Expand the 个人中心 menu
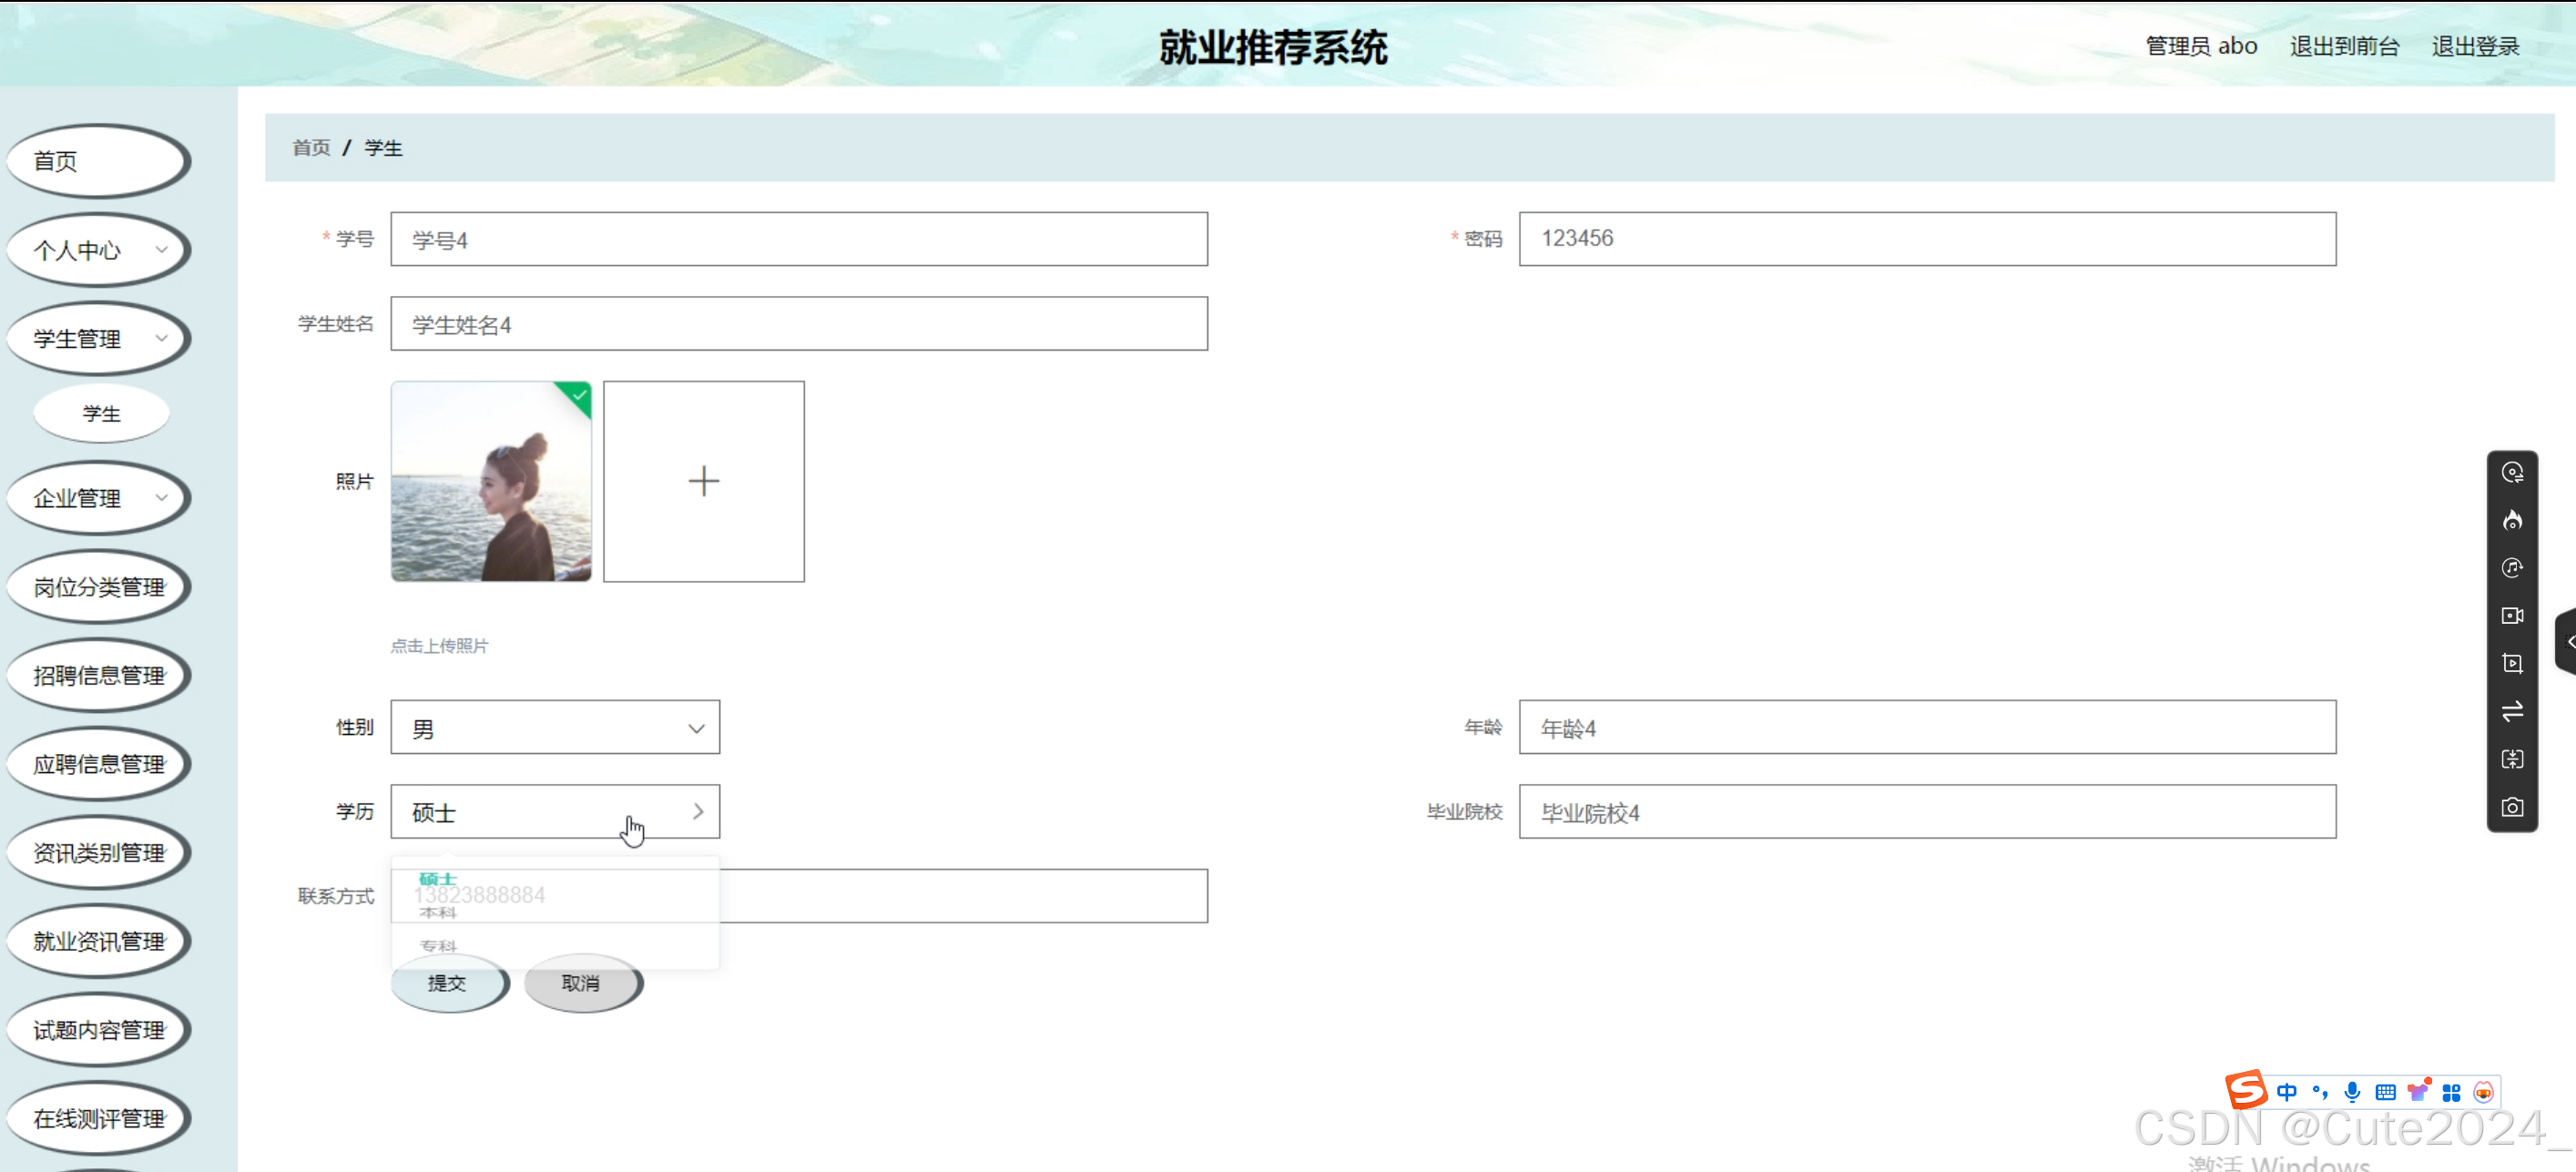This screenshot has width=2576, height=1172. click(97, 250)
